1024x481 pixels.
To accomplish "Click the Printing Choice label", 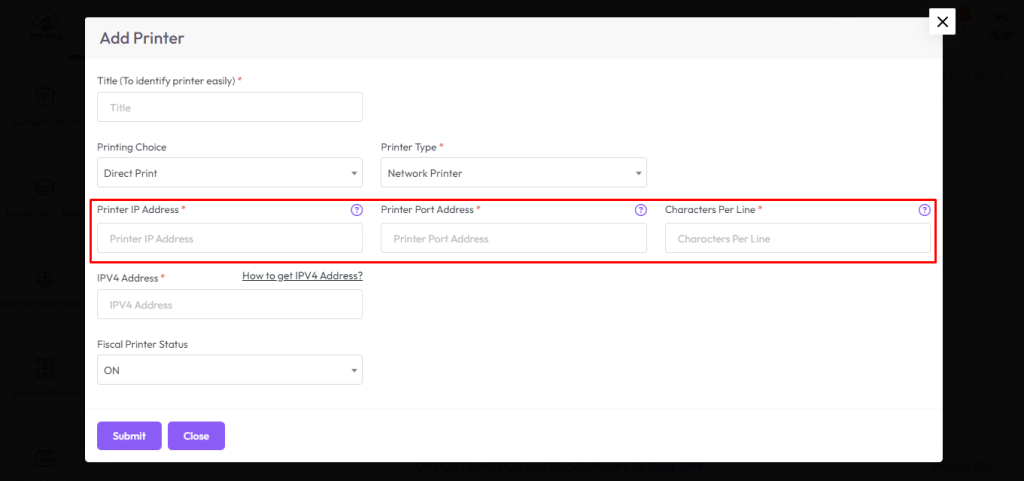I will [x=132, y=147].
